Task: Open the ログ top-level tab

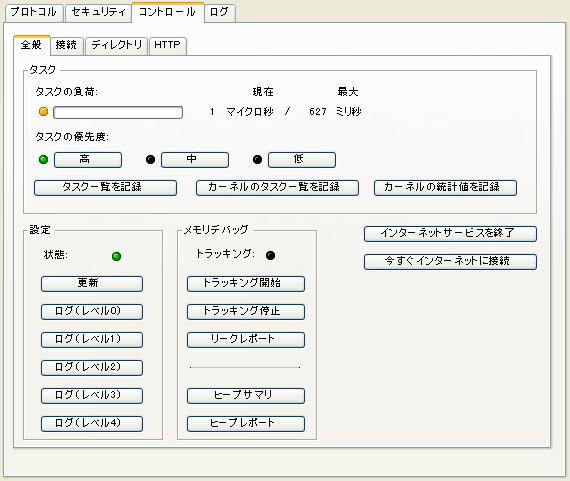Action: (x=219, y=12)
